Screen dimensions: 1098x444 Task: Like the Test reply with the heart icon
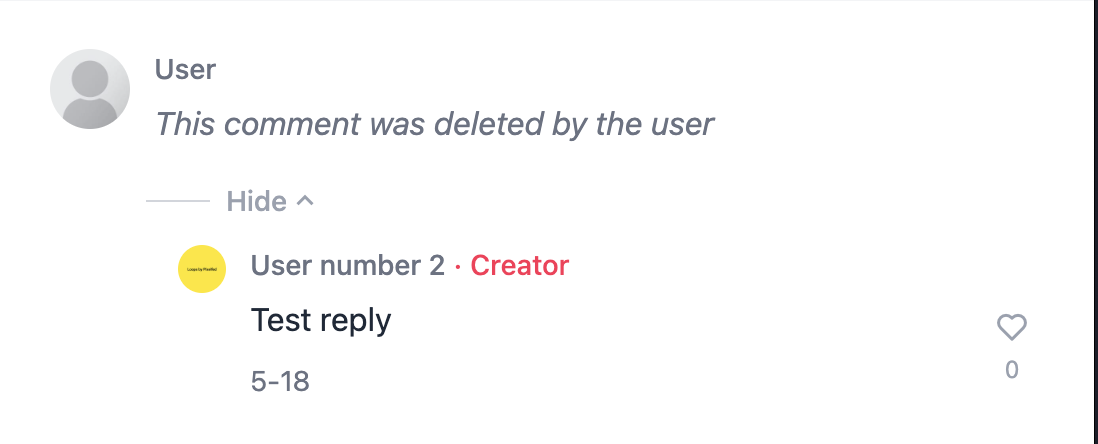[1012, 327]
